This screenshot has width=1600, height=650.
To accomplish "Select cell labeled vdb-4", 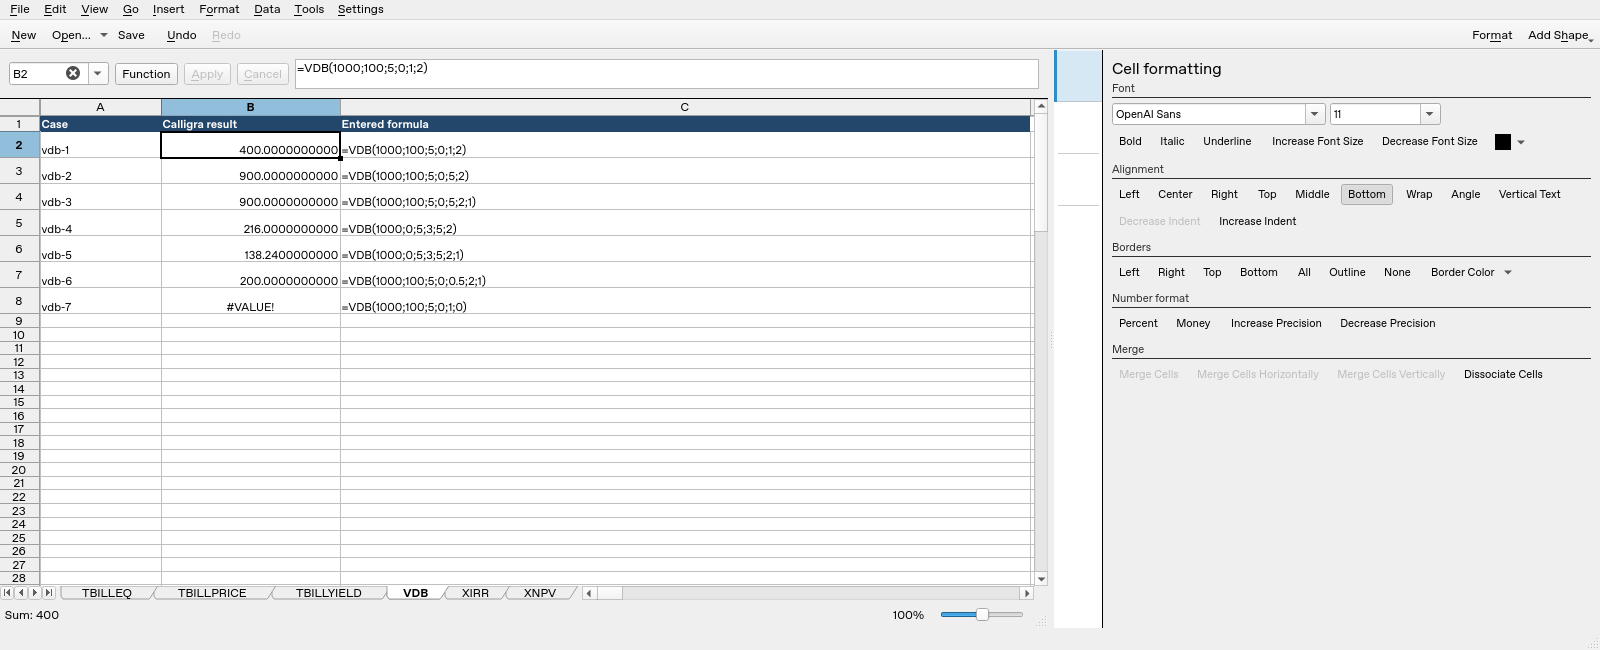I will pyautogui.click(x=100, y=223).
